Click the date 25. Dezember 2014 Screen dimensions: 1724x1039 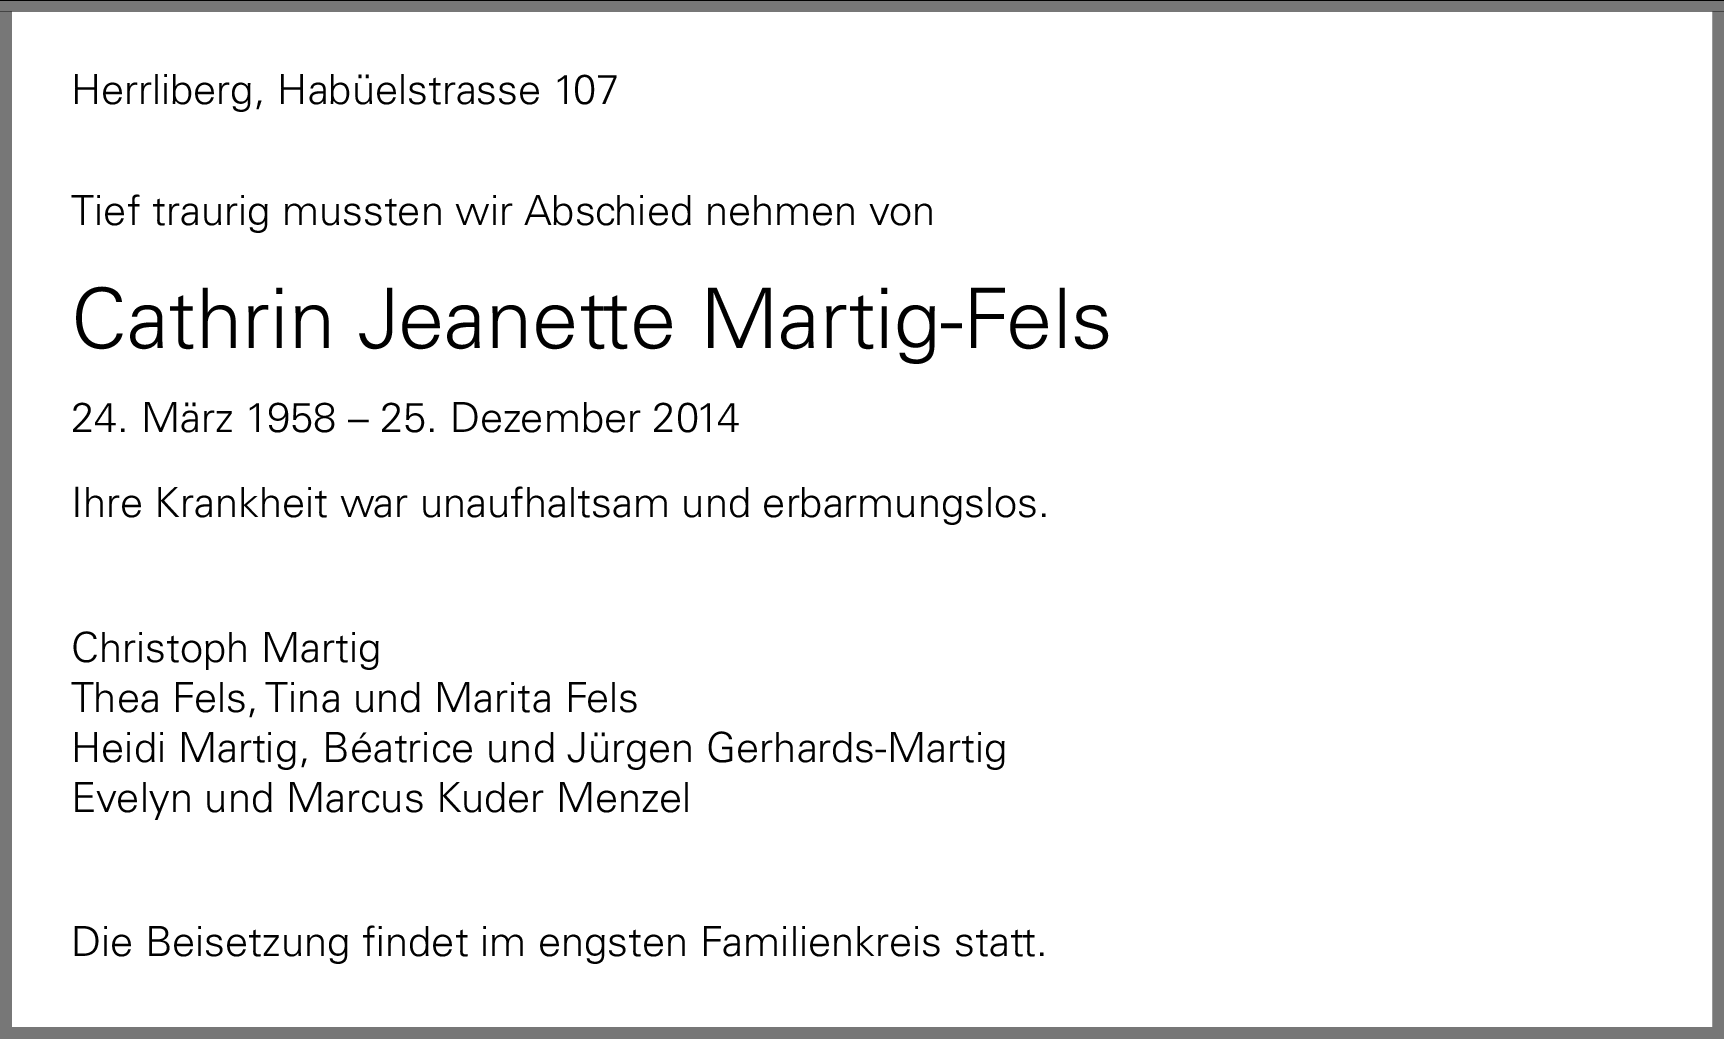(560, 418)
